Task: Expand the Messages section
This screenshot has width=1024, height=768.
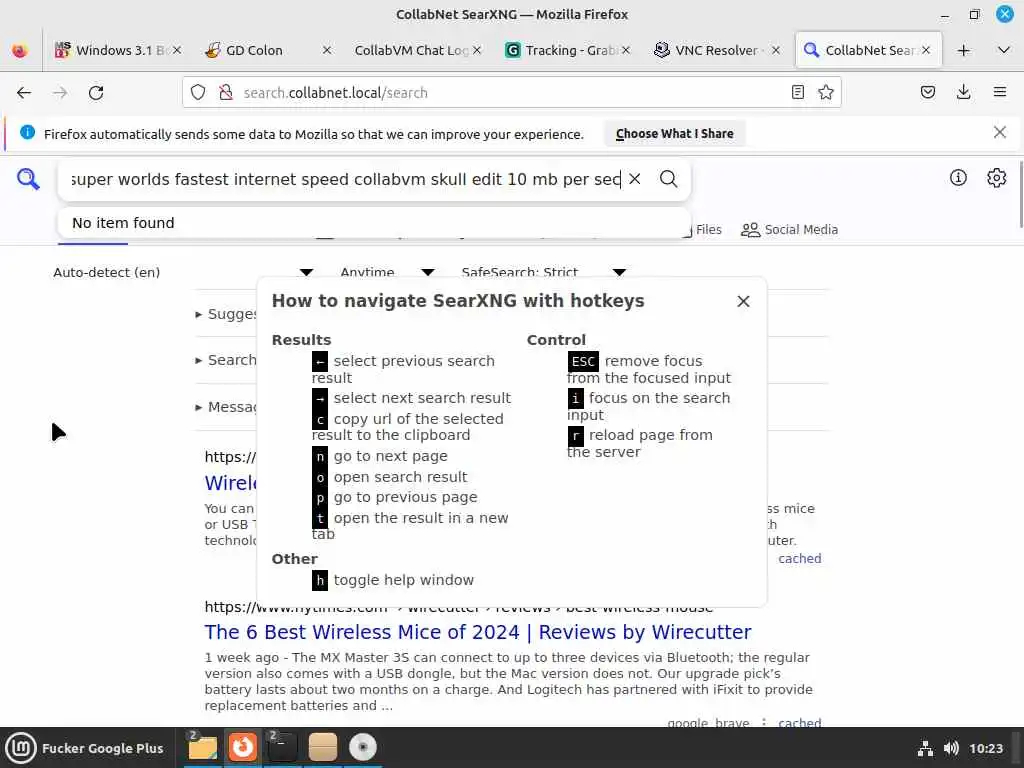Action: coord(226,407)
